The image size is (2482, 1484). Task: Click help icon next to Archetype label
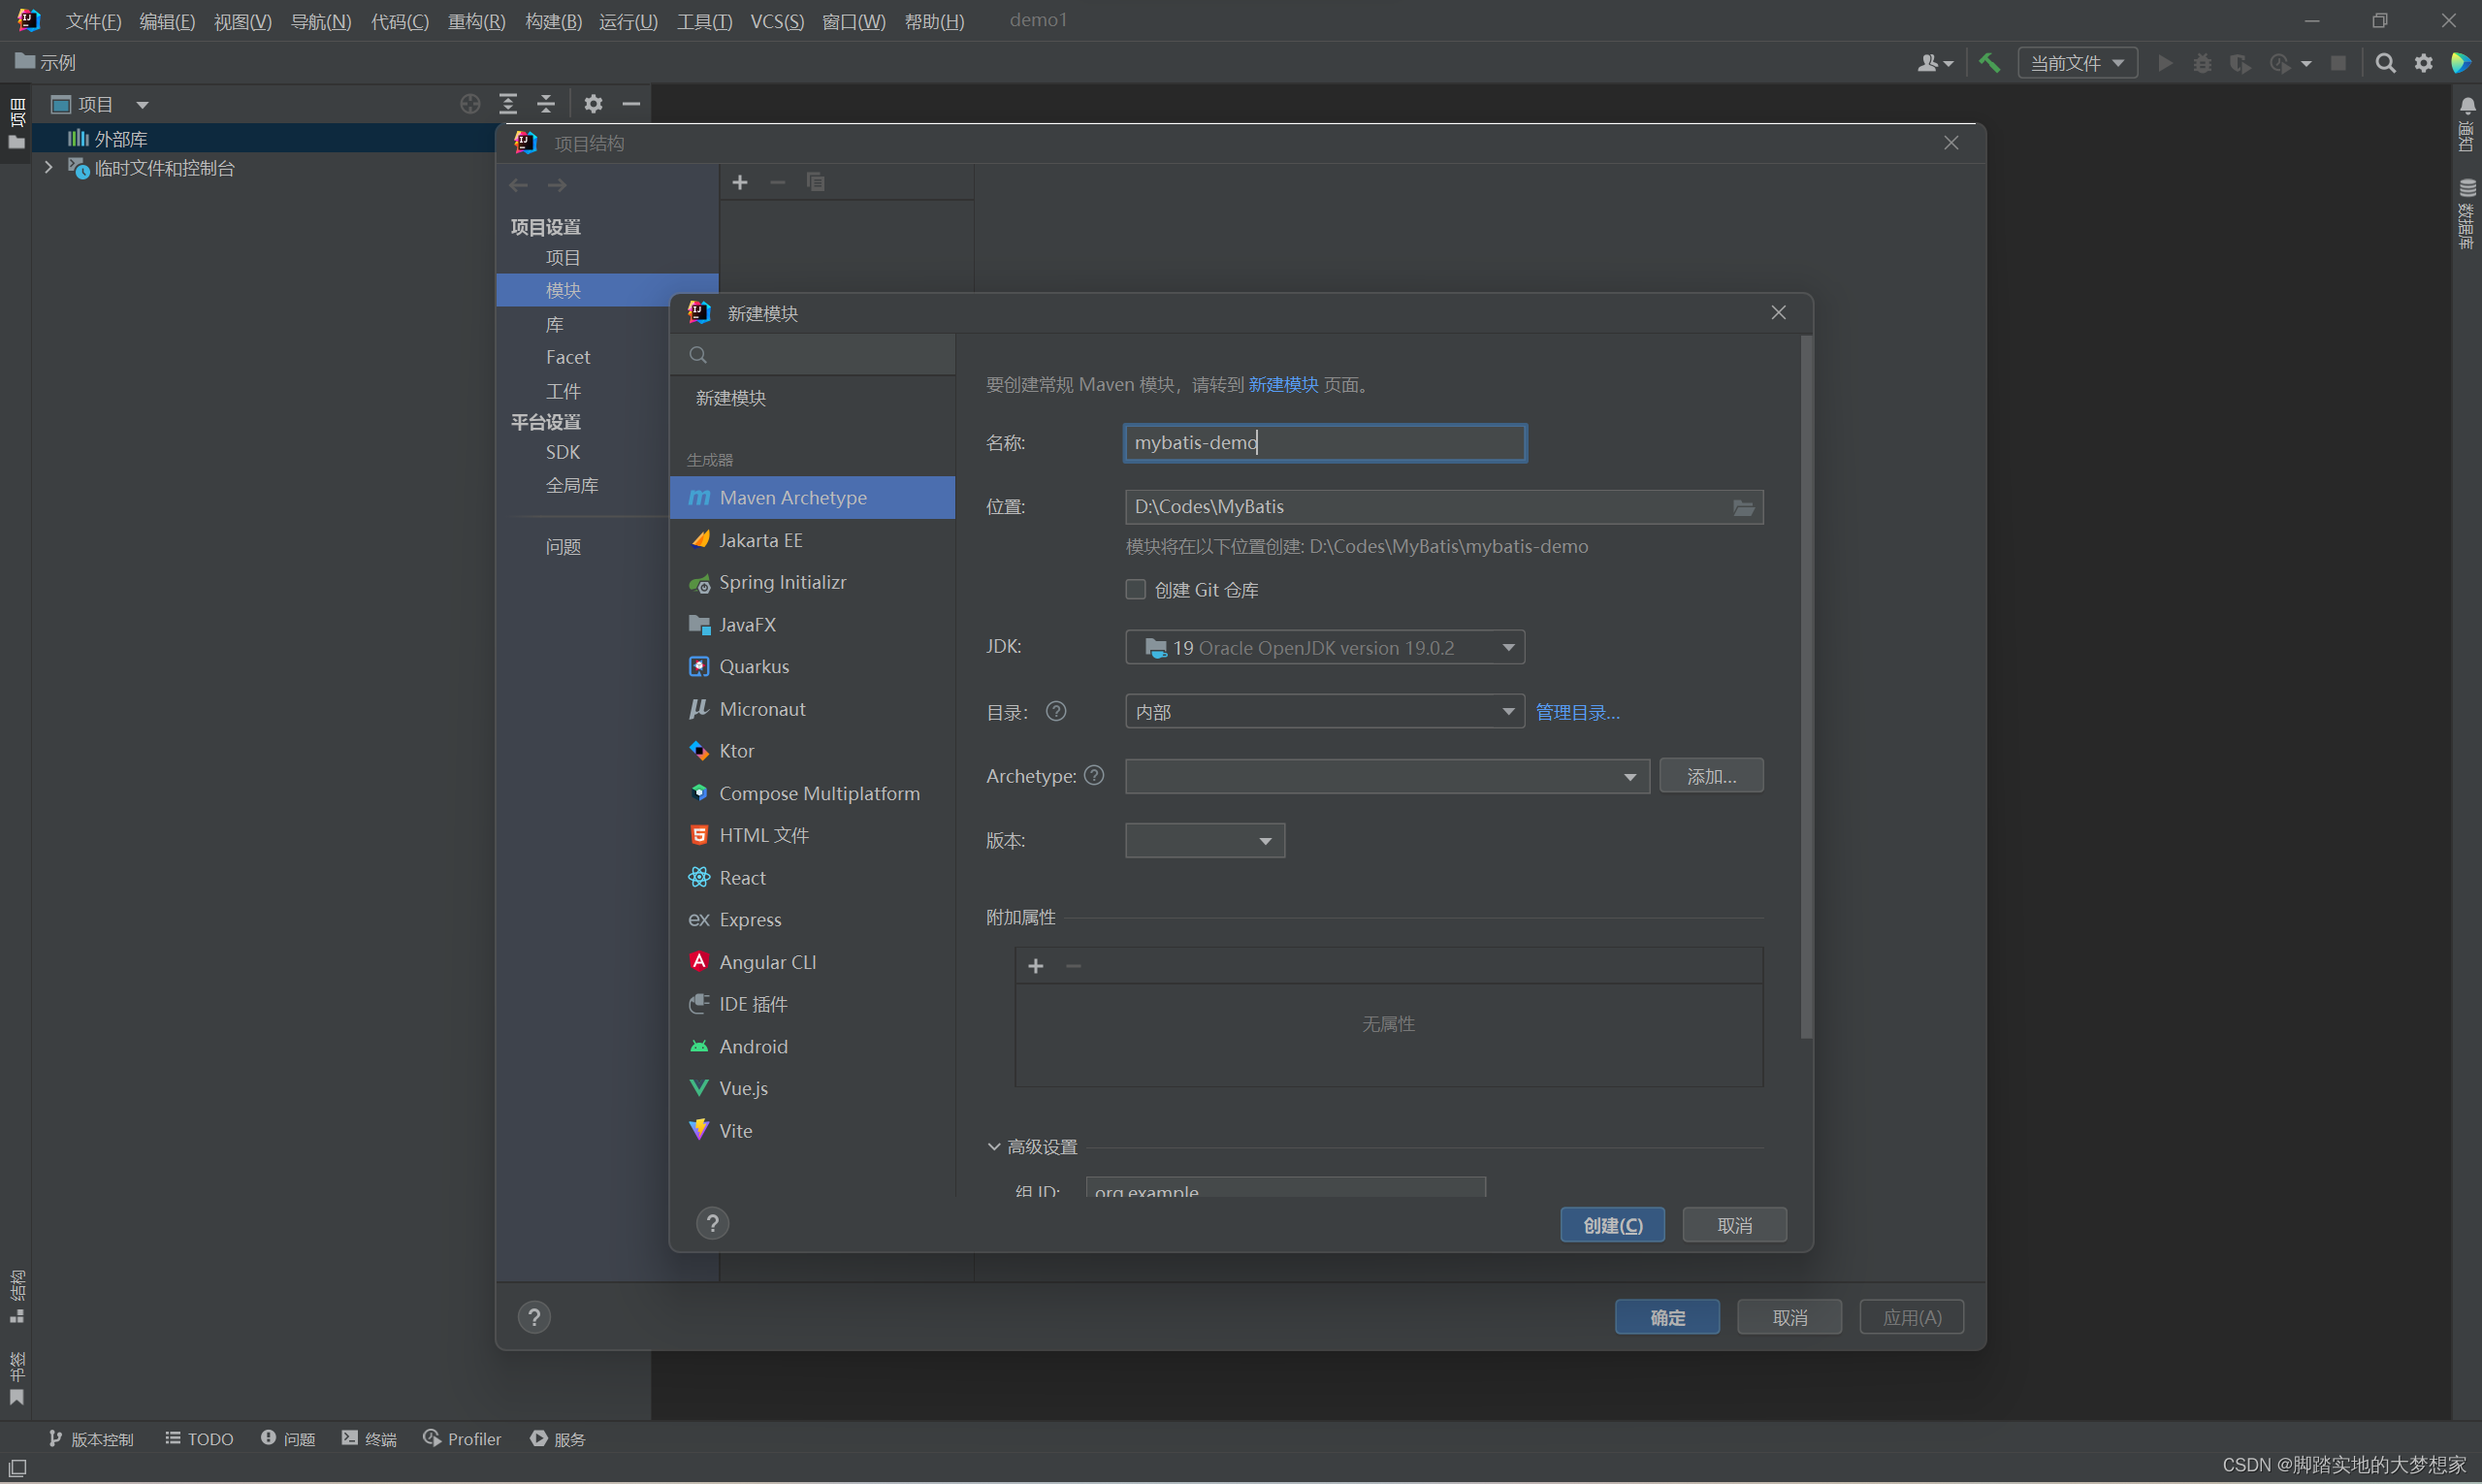click(x=1094, y=775)
